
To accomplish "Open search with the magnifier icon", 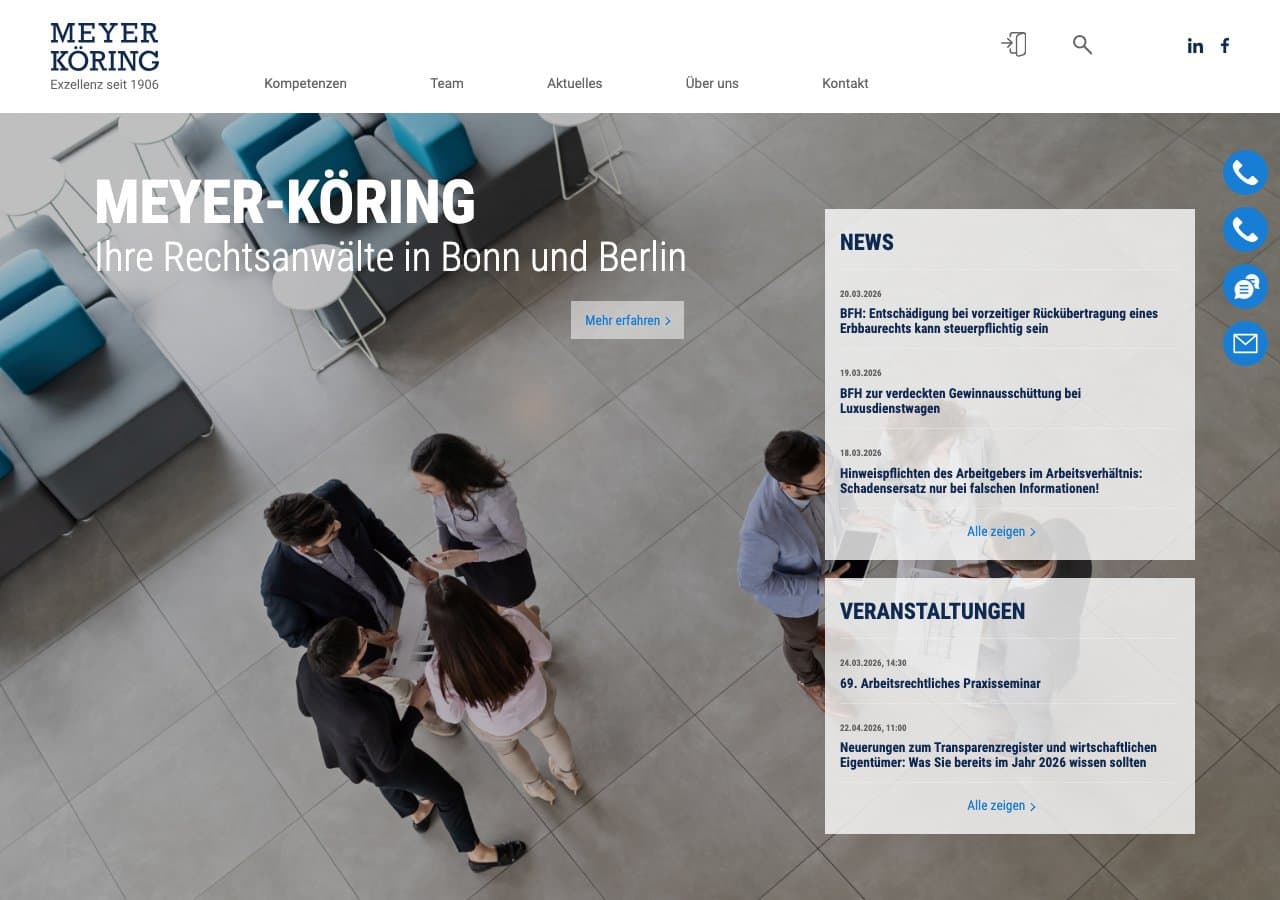I will click(1082, 44).
